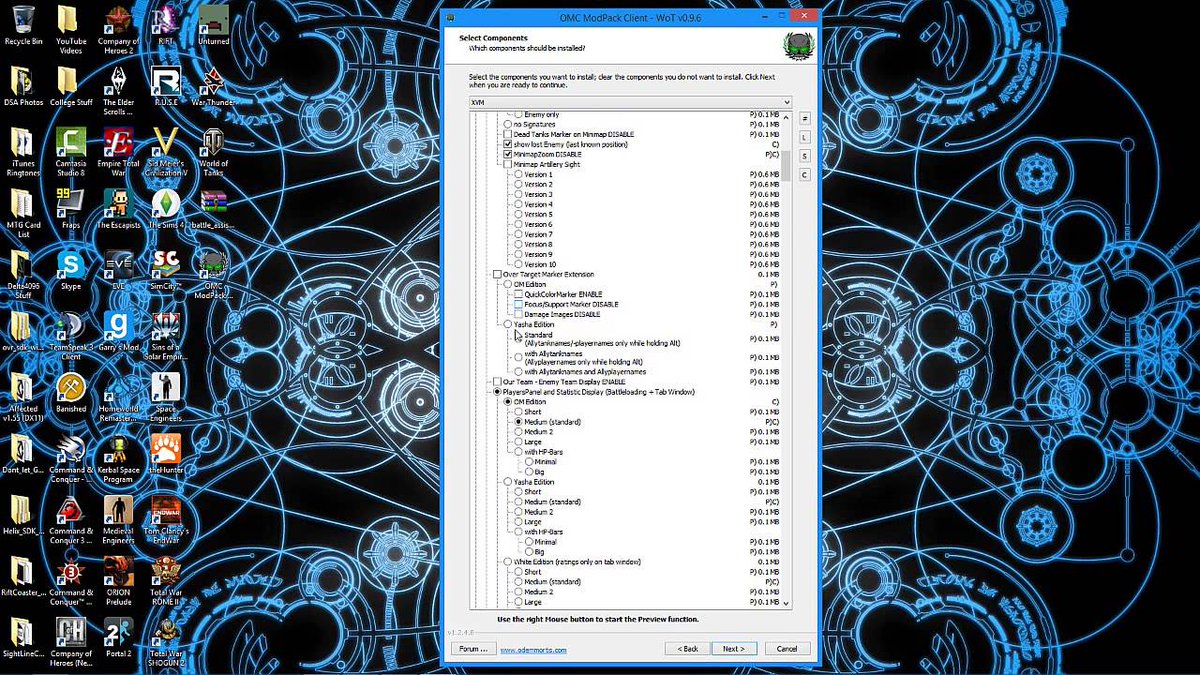Click the 'C' side button beside list

click(803, 175)
